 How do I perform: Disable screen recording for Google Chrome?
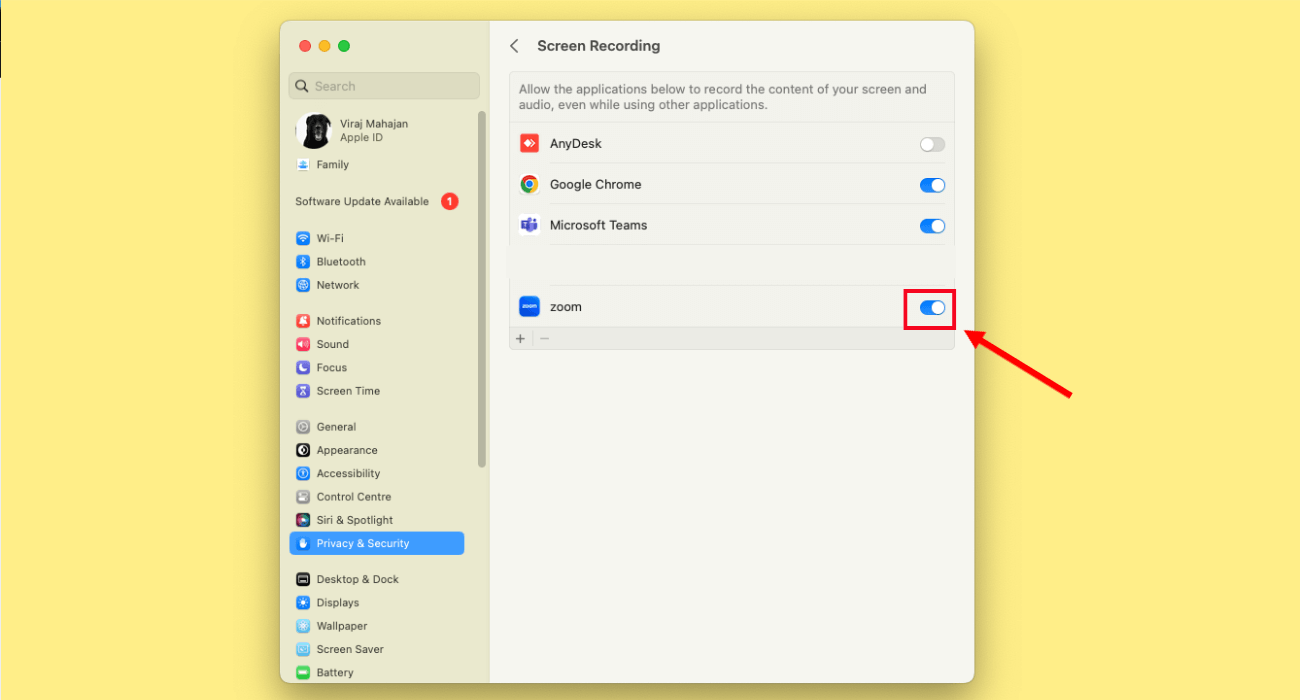point(932,185)
